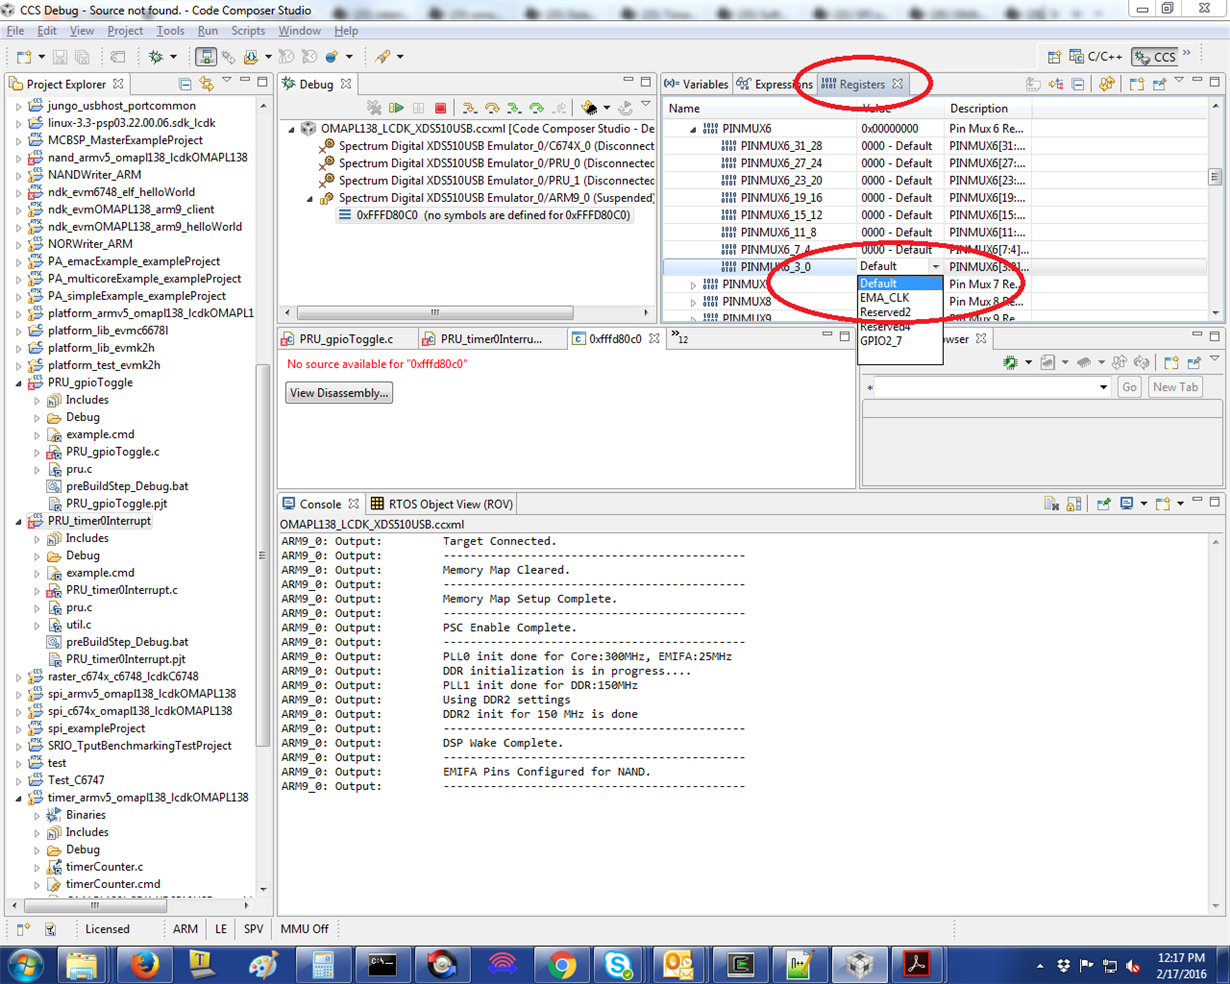
Task: Click the load program icon in main toolbar
Action: (251, 57)
